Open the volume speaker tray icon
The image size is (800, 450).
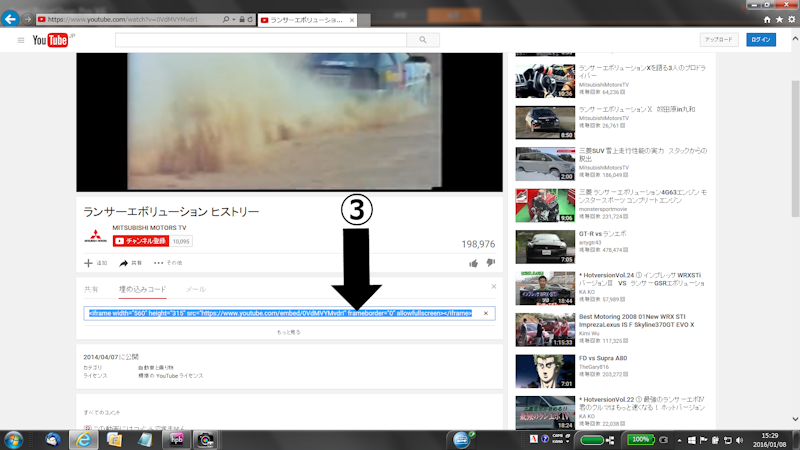739,440
